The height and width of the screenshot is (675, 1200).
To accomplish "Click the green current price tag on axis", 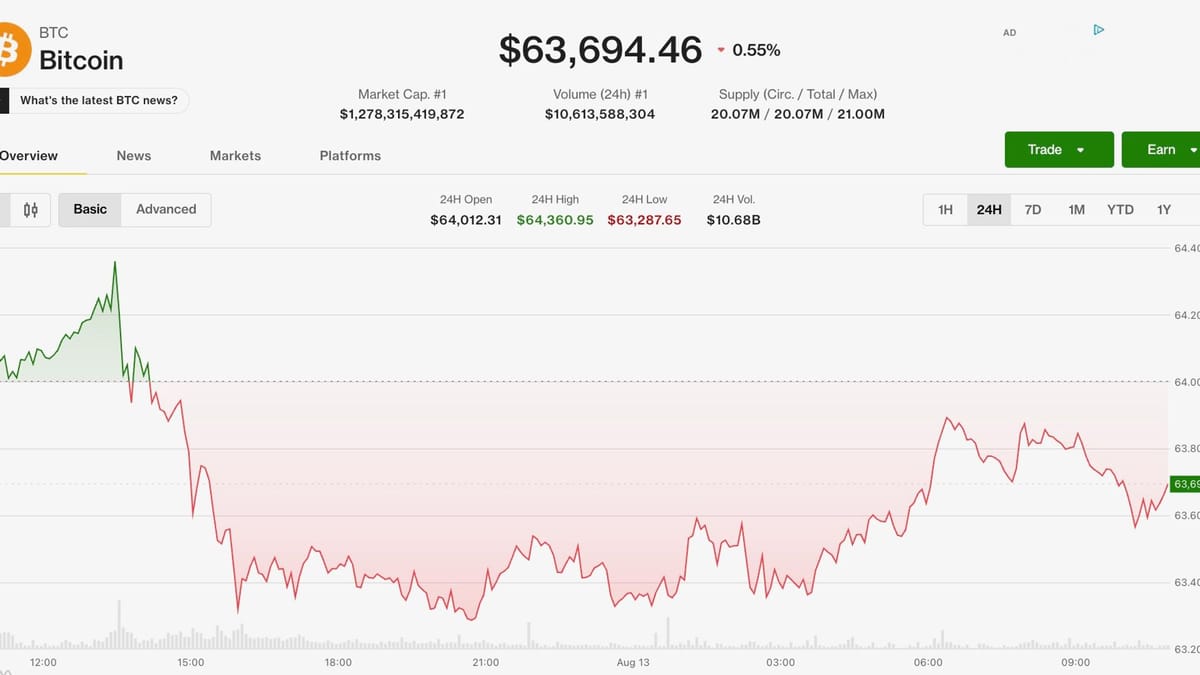I will [1185, 484].
